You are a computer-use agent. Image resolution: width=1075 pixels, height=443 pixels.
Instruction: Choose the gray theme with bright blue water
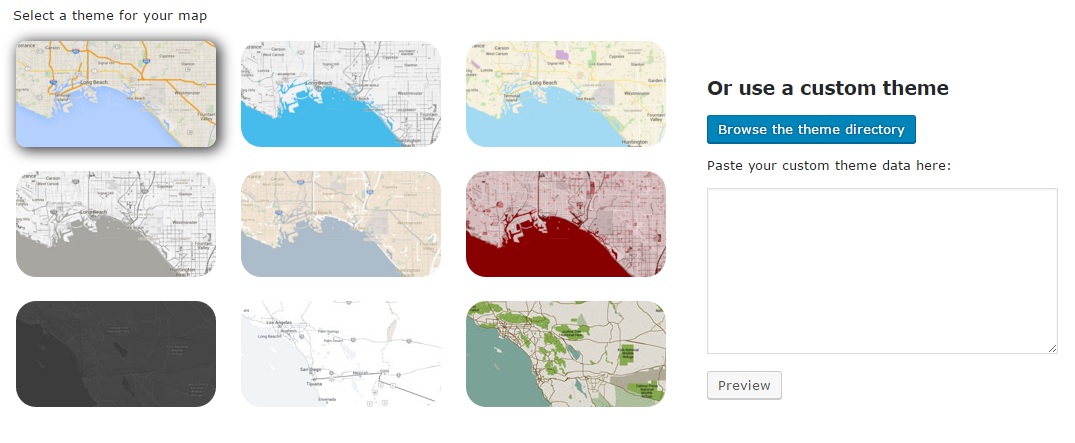[341, 94]
